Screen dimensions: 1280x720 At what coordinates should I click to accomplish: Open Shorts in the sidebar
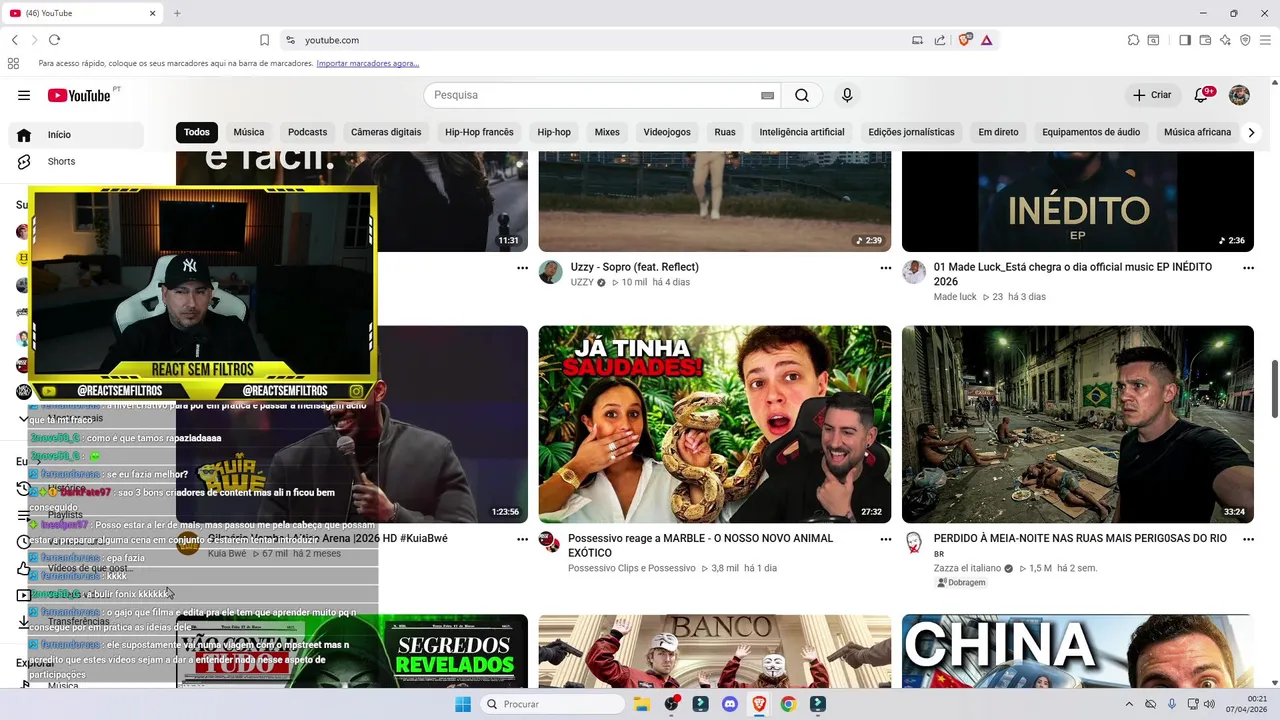click(61, 161)
